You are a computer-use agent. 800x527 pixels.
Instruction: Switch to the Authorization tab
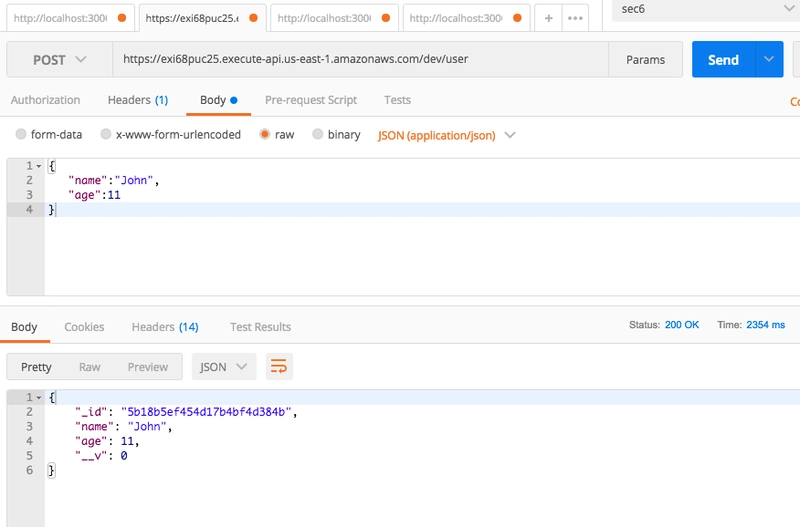45,100
